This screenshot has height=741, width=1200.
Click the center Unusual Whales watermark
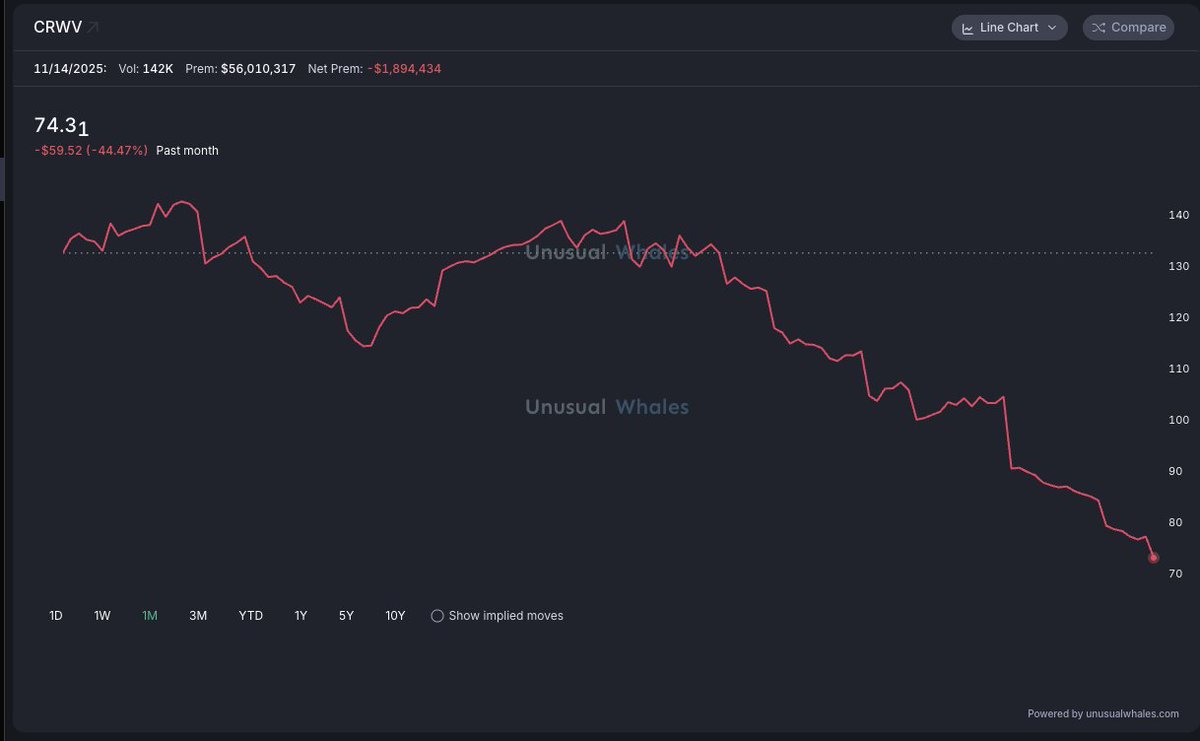(x=607, y=407)
